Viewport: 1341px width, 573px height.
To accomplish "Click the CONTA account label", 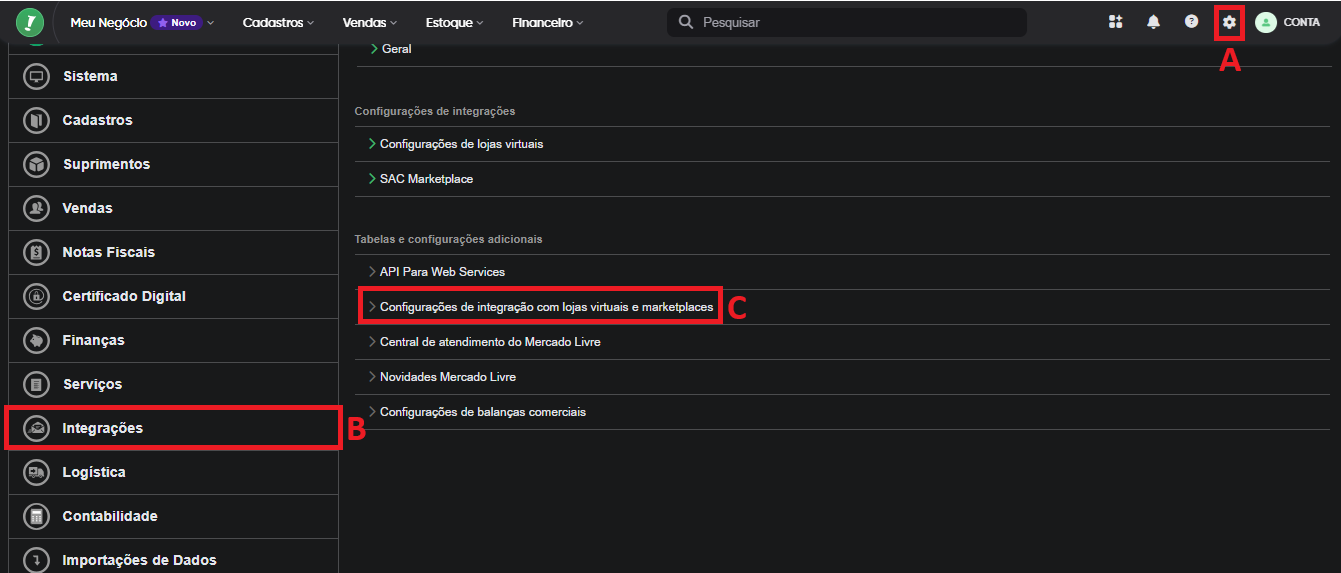I will (1302, 22).
